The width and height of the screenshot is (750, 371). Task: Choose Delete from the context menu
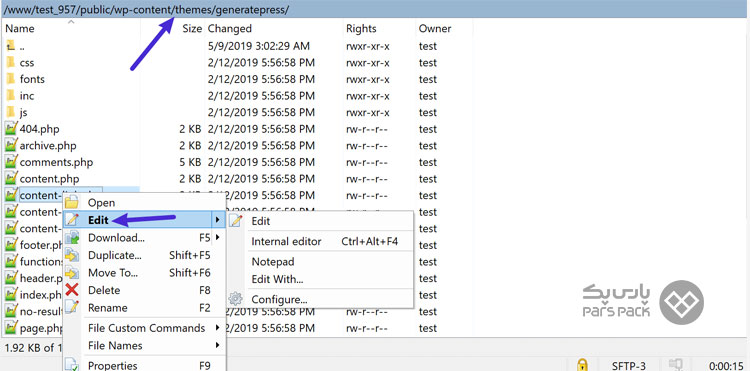tap(104, 290)
